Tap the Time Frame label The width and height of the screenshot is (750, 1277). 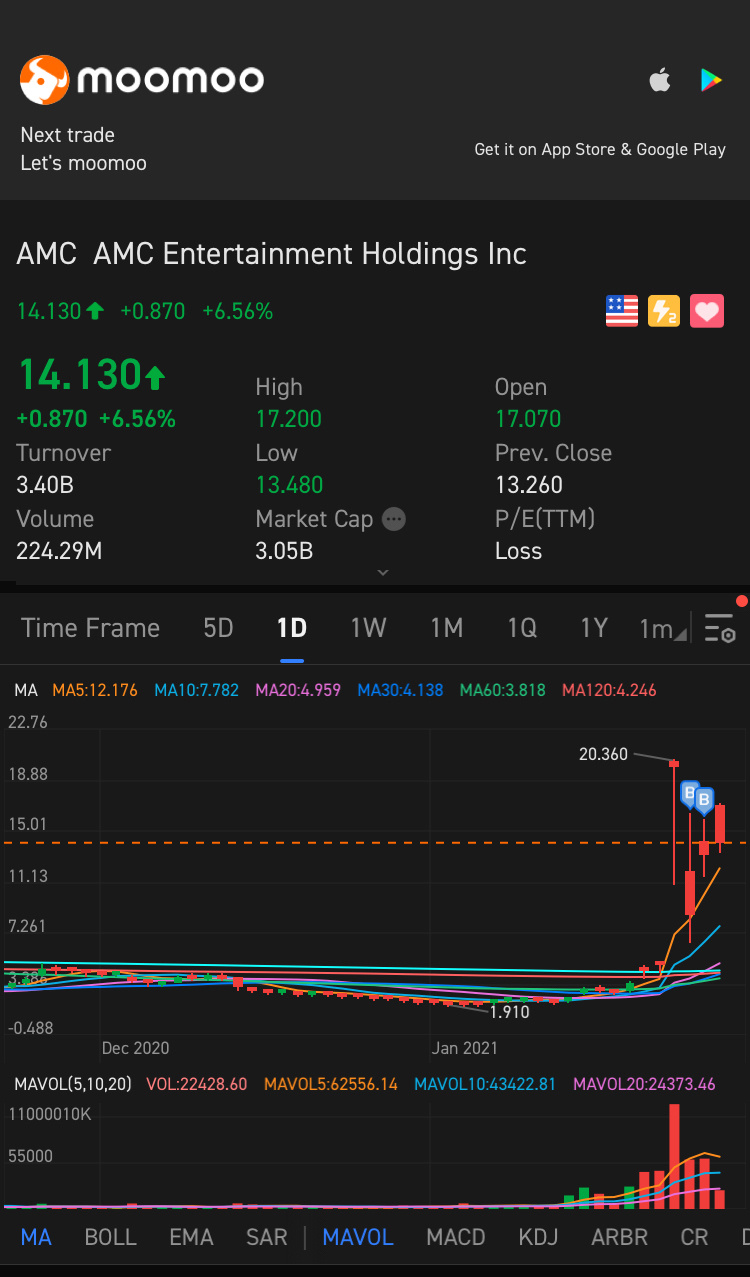coord(90,628)
